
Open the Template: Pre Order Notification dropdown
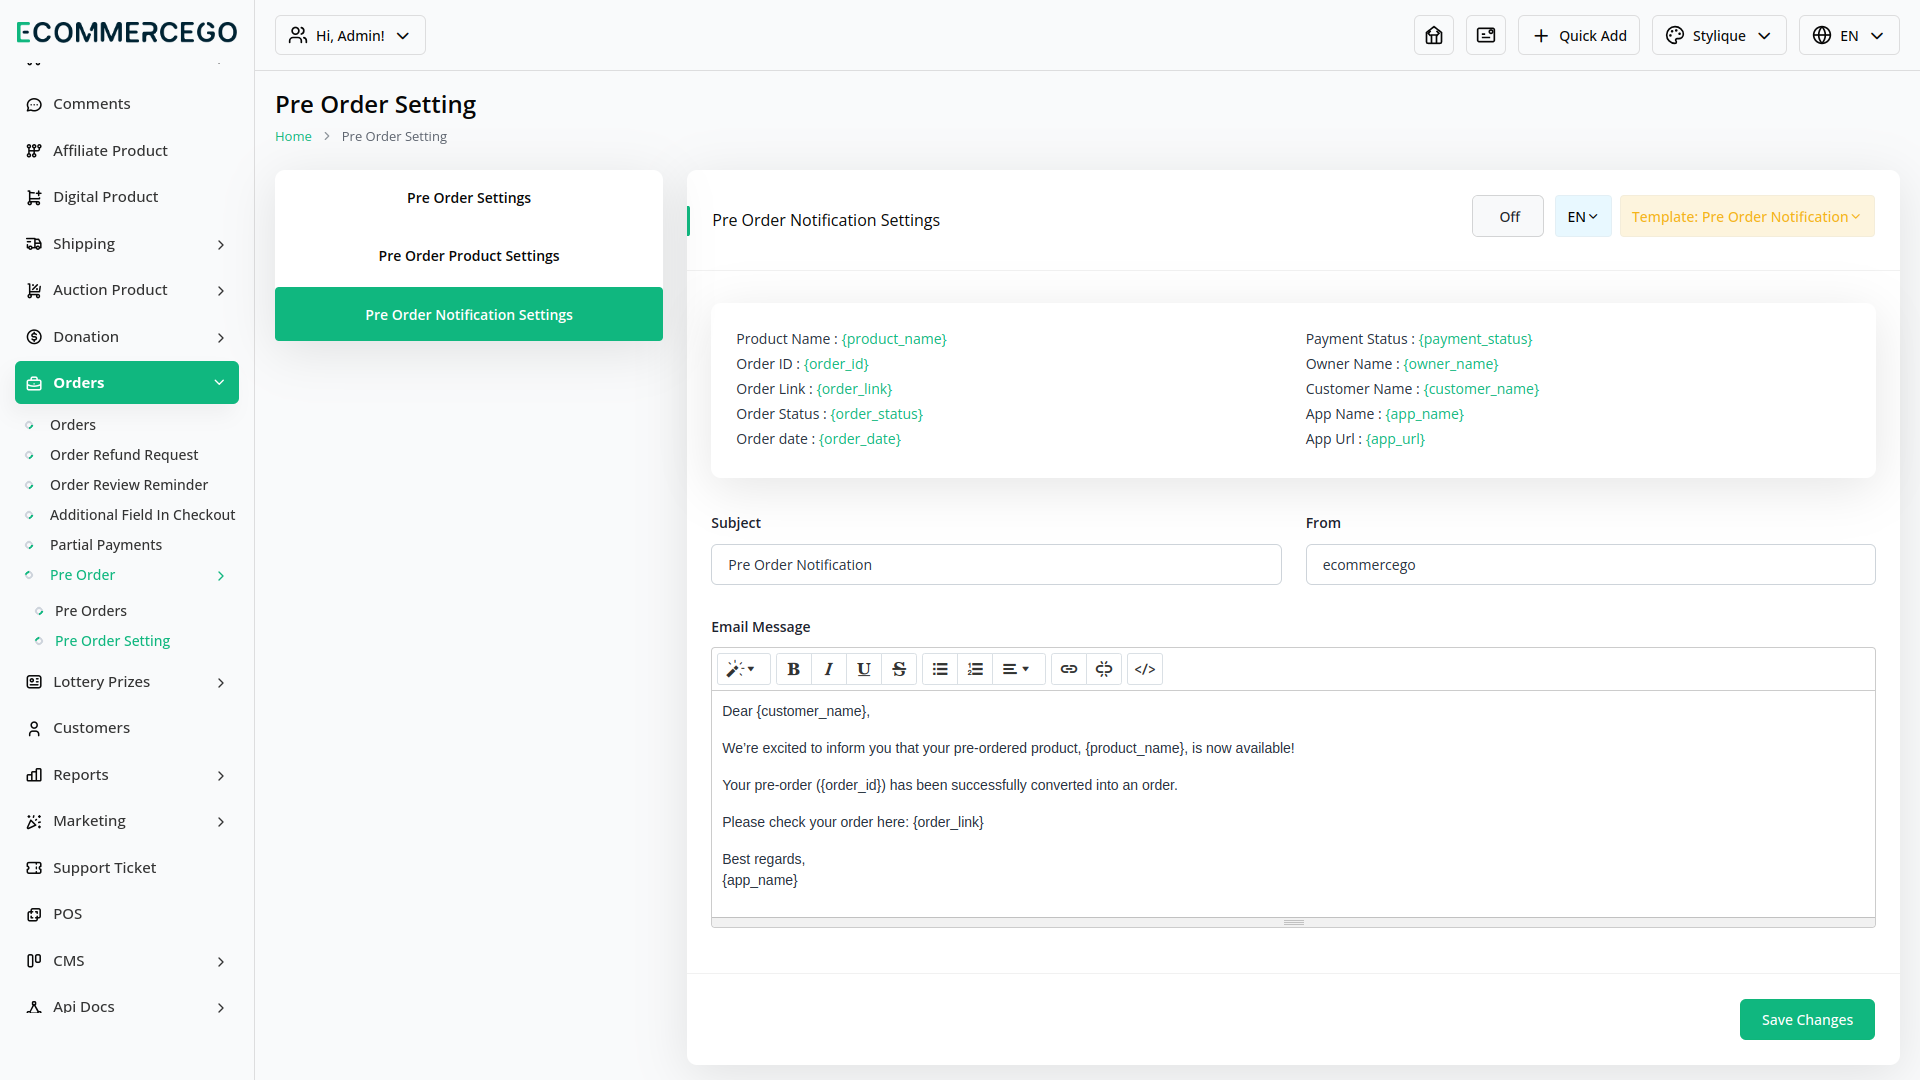(1747, 217)
